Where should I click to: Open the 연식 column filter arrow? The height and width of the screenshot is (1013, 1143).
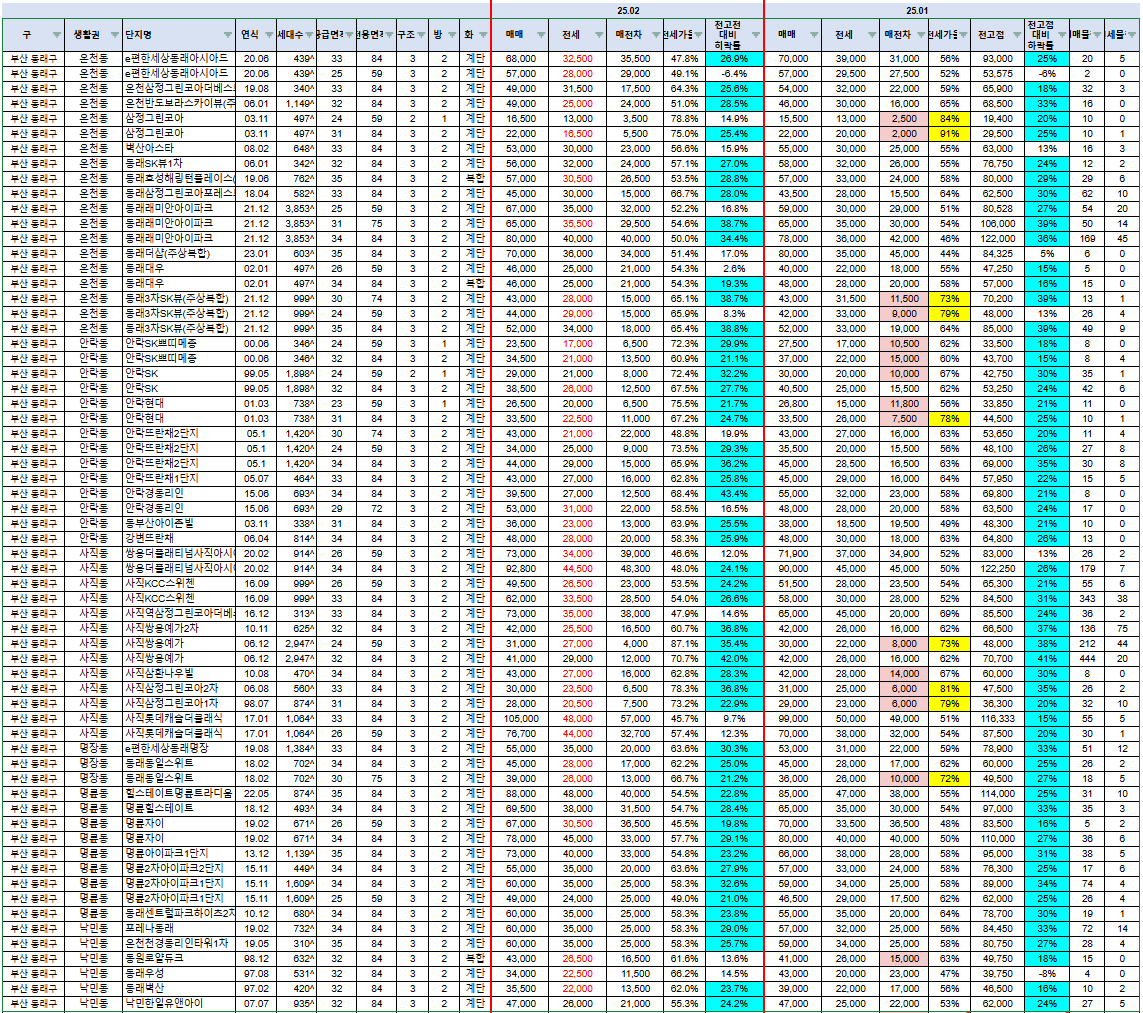(x=268, y=35)
